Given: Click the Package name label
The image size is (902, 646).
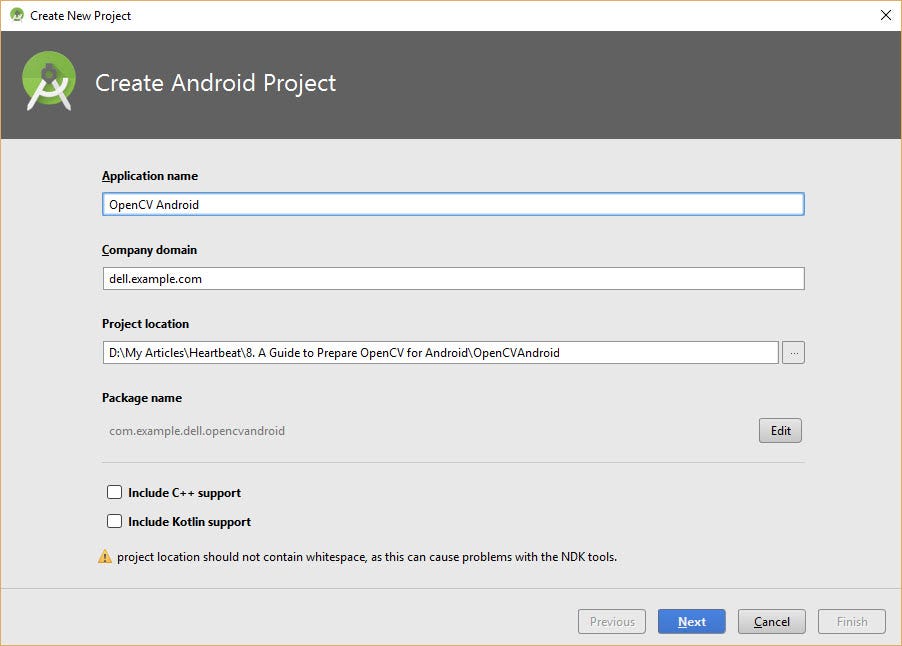Looking at the screenshot, I should (142, 398).
